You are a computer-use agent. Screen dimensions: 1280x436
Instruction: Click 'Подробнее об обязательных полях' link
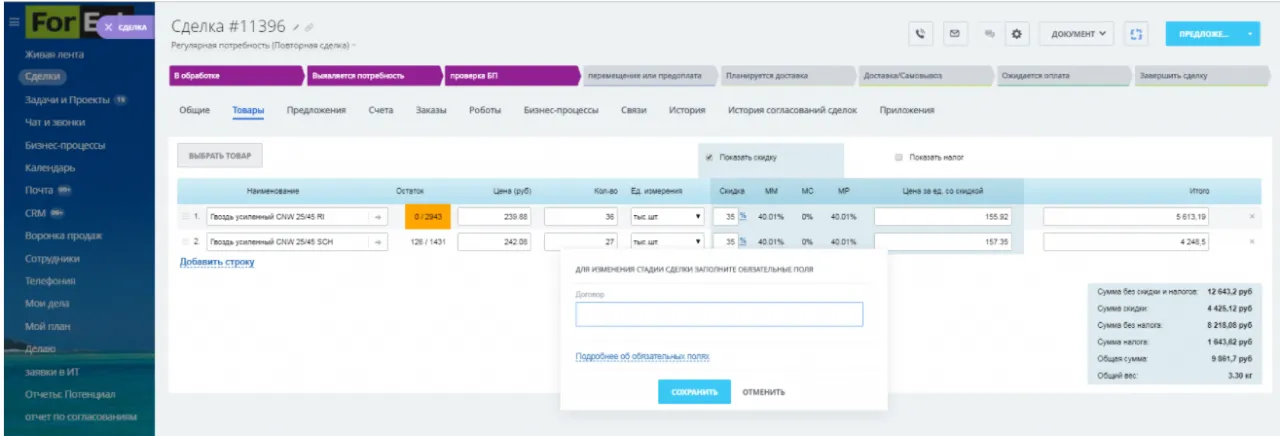coord(642,356)
